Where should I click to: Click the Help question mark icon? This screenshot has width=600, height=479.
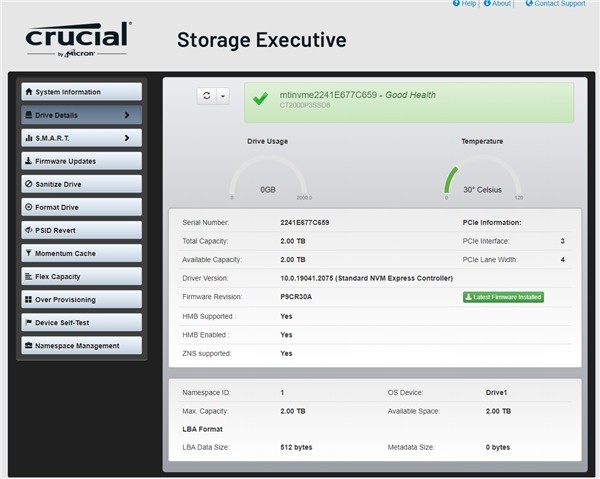click(x=456, y=3)
